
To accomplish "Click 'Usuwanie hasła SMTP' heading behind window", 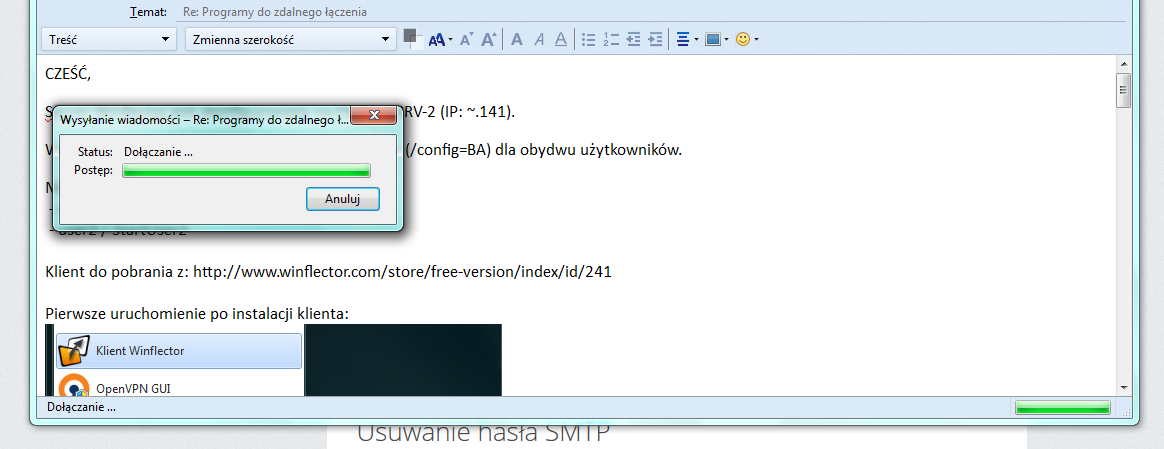I will point(484,433).
